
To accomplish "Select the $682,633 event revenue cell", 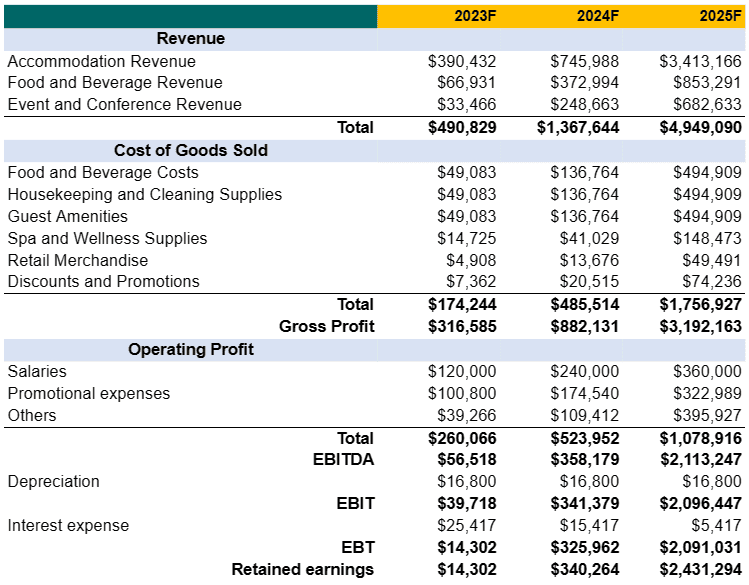I will pyautogui.click(x=707, y=104).
